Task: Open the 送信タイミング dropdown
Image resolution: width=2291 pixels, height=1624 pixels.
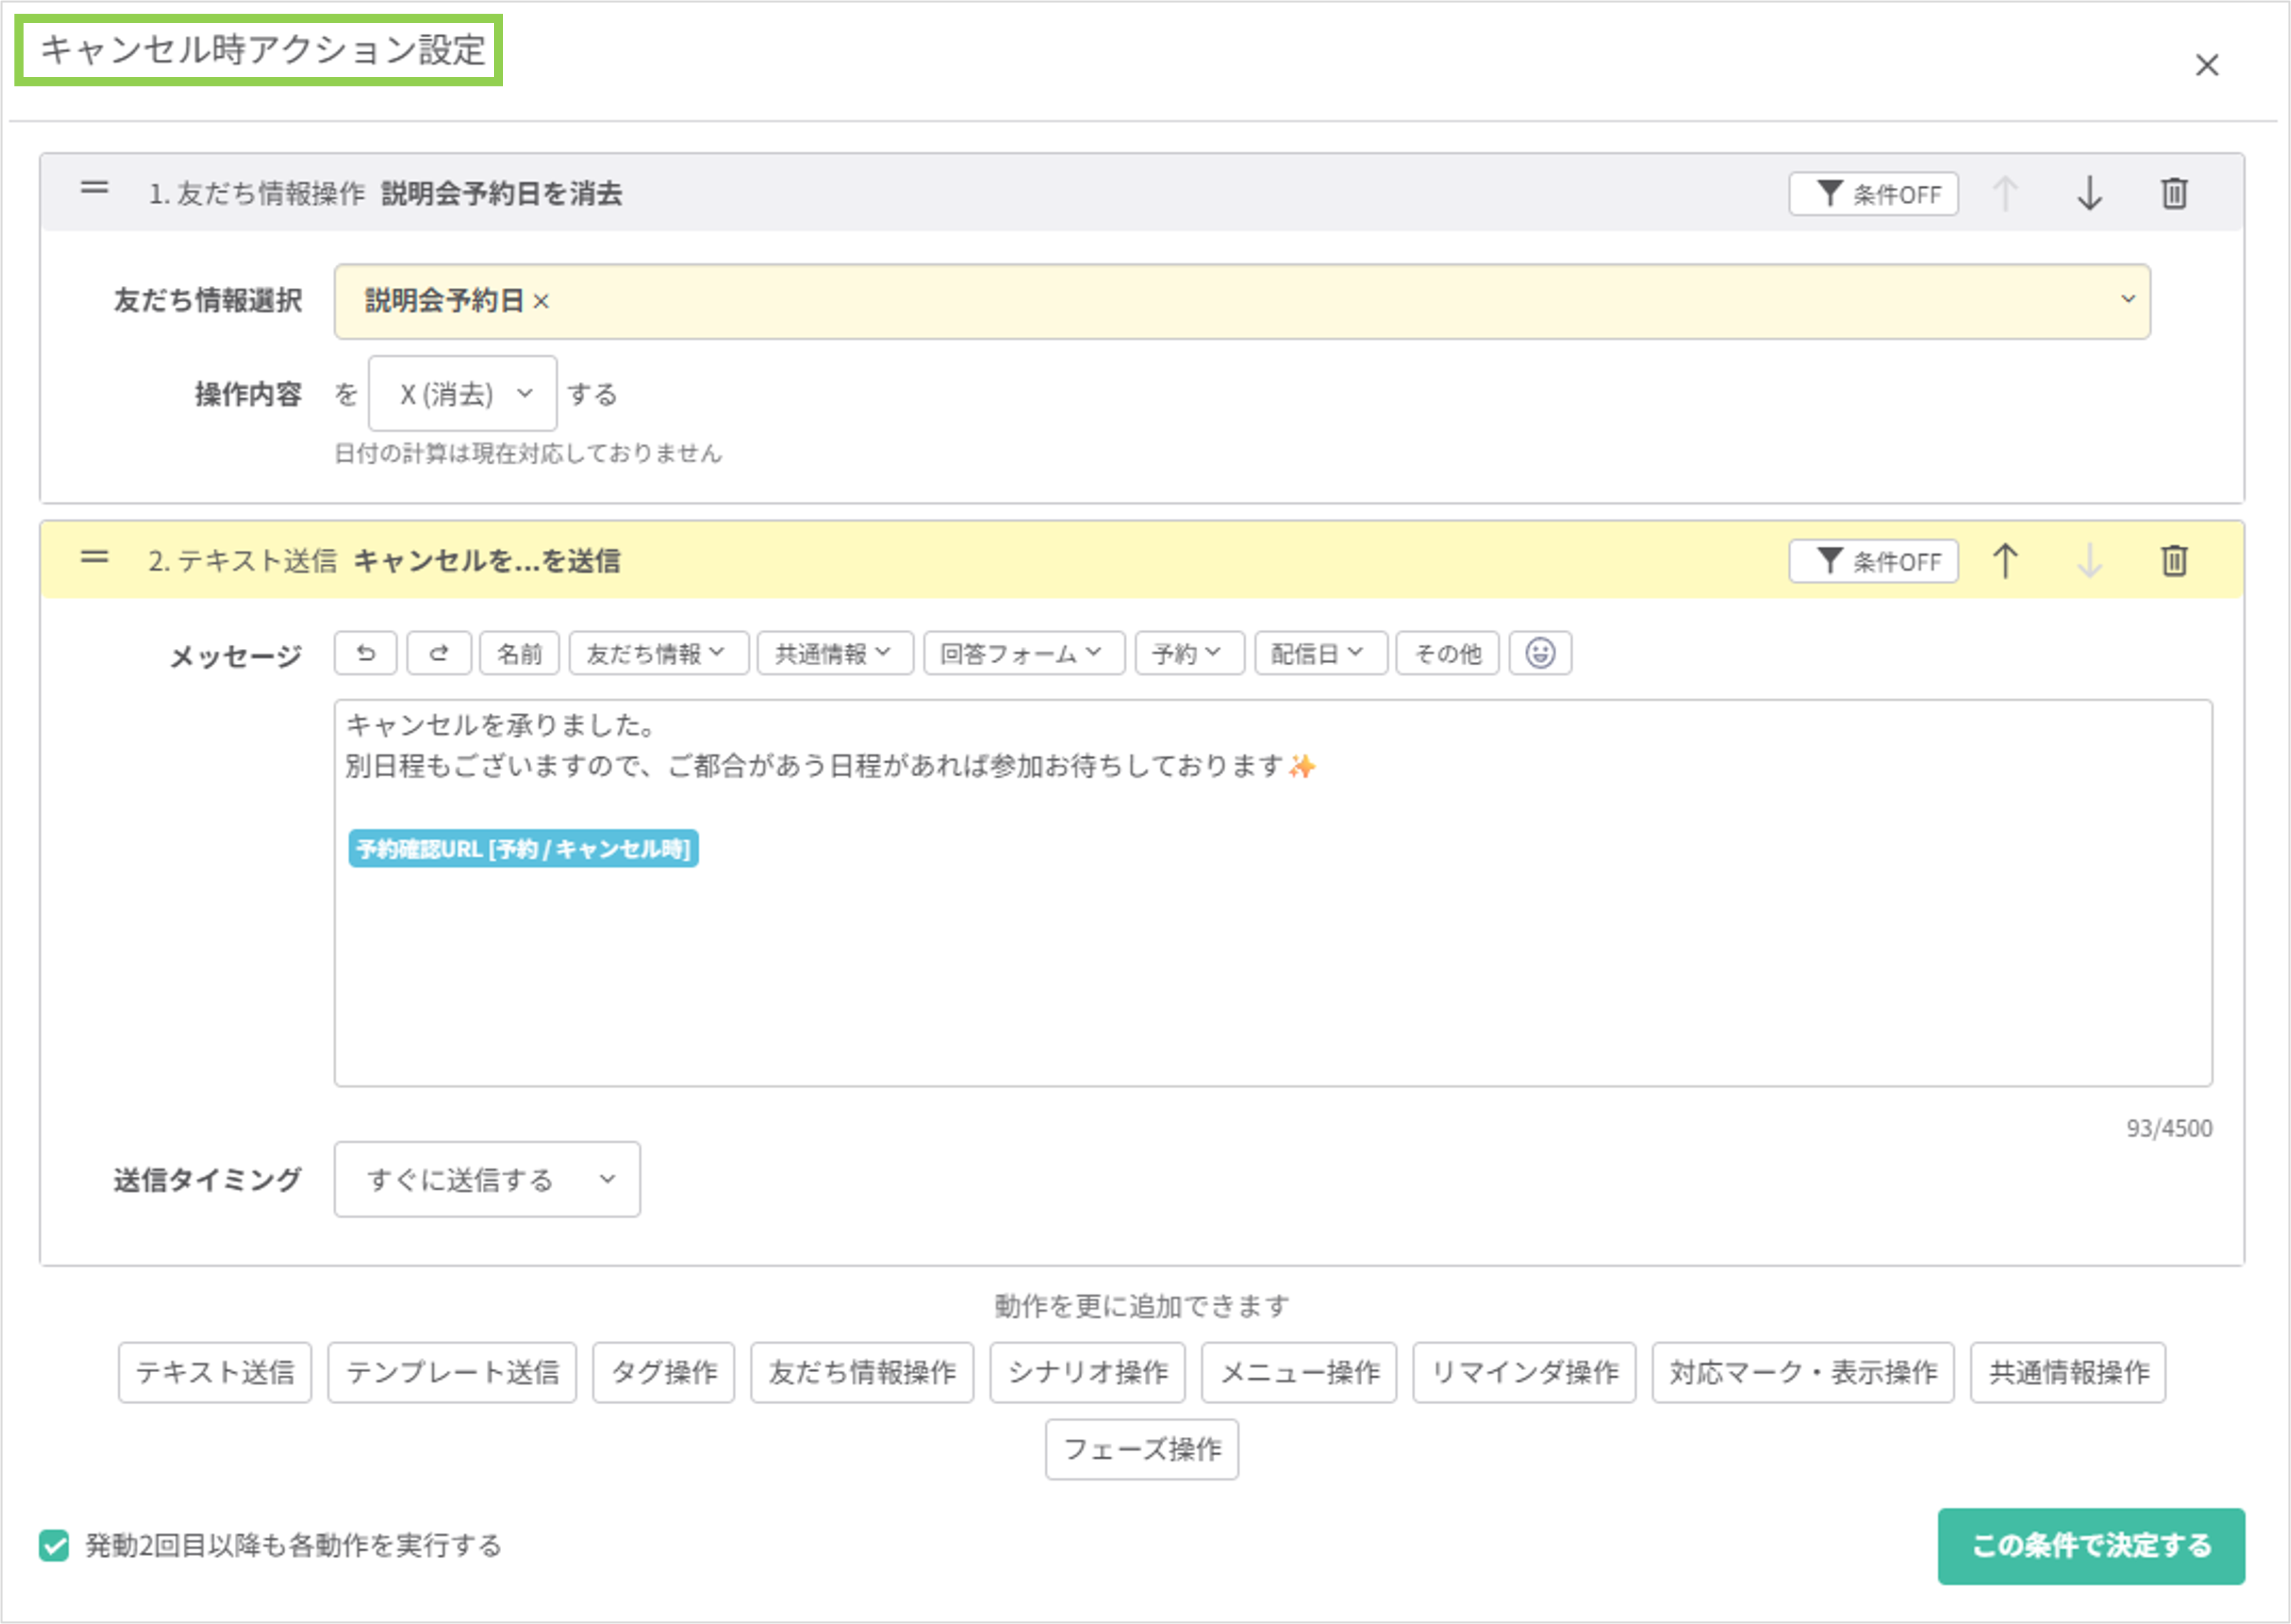Action: click(487, 1179)
